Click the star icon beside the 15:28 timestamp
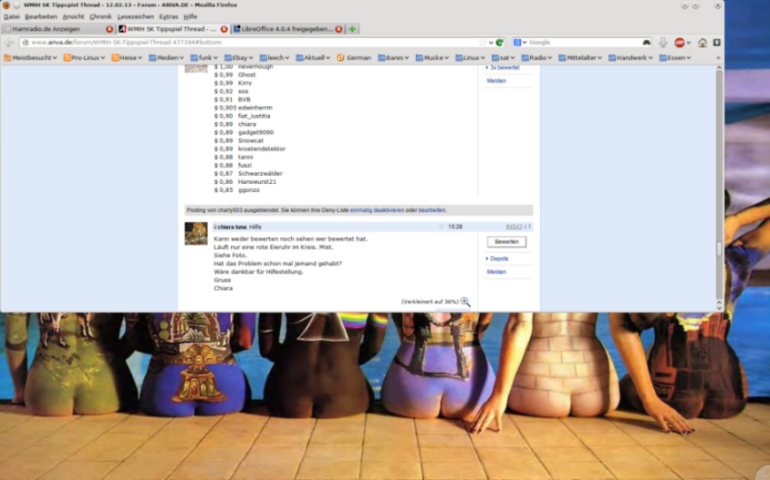 pyautogui.click(x=441, y=227)
